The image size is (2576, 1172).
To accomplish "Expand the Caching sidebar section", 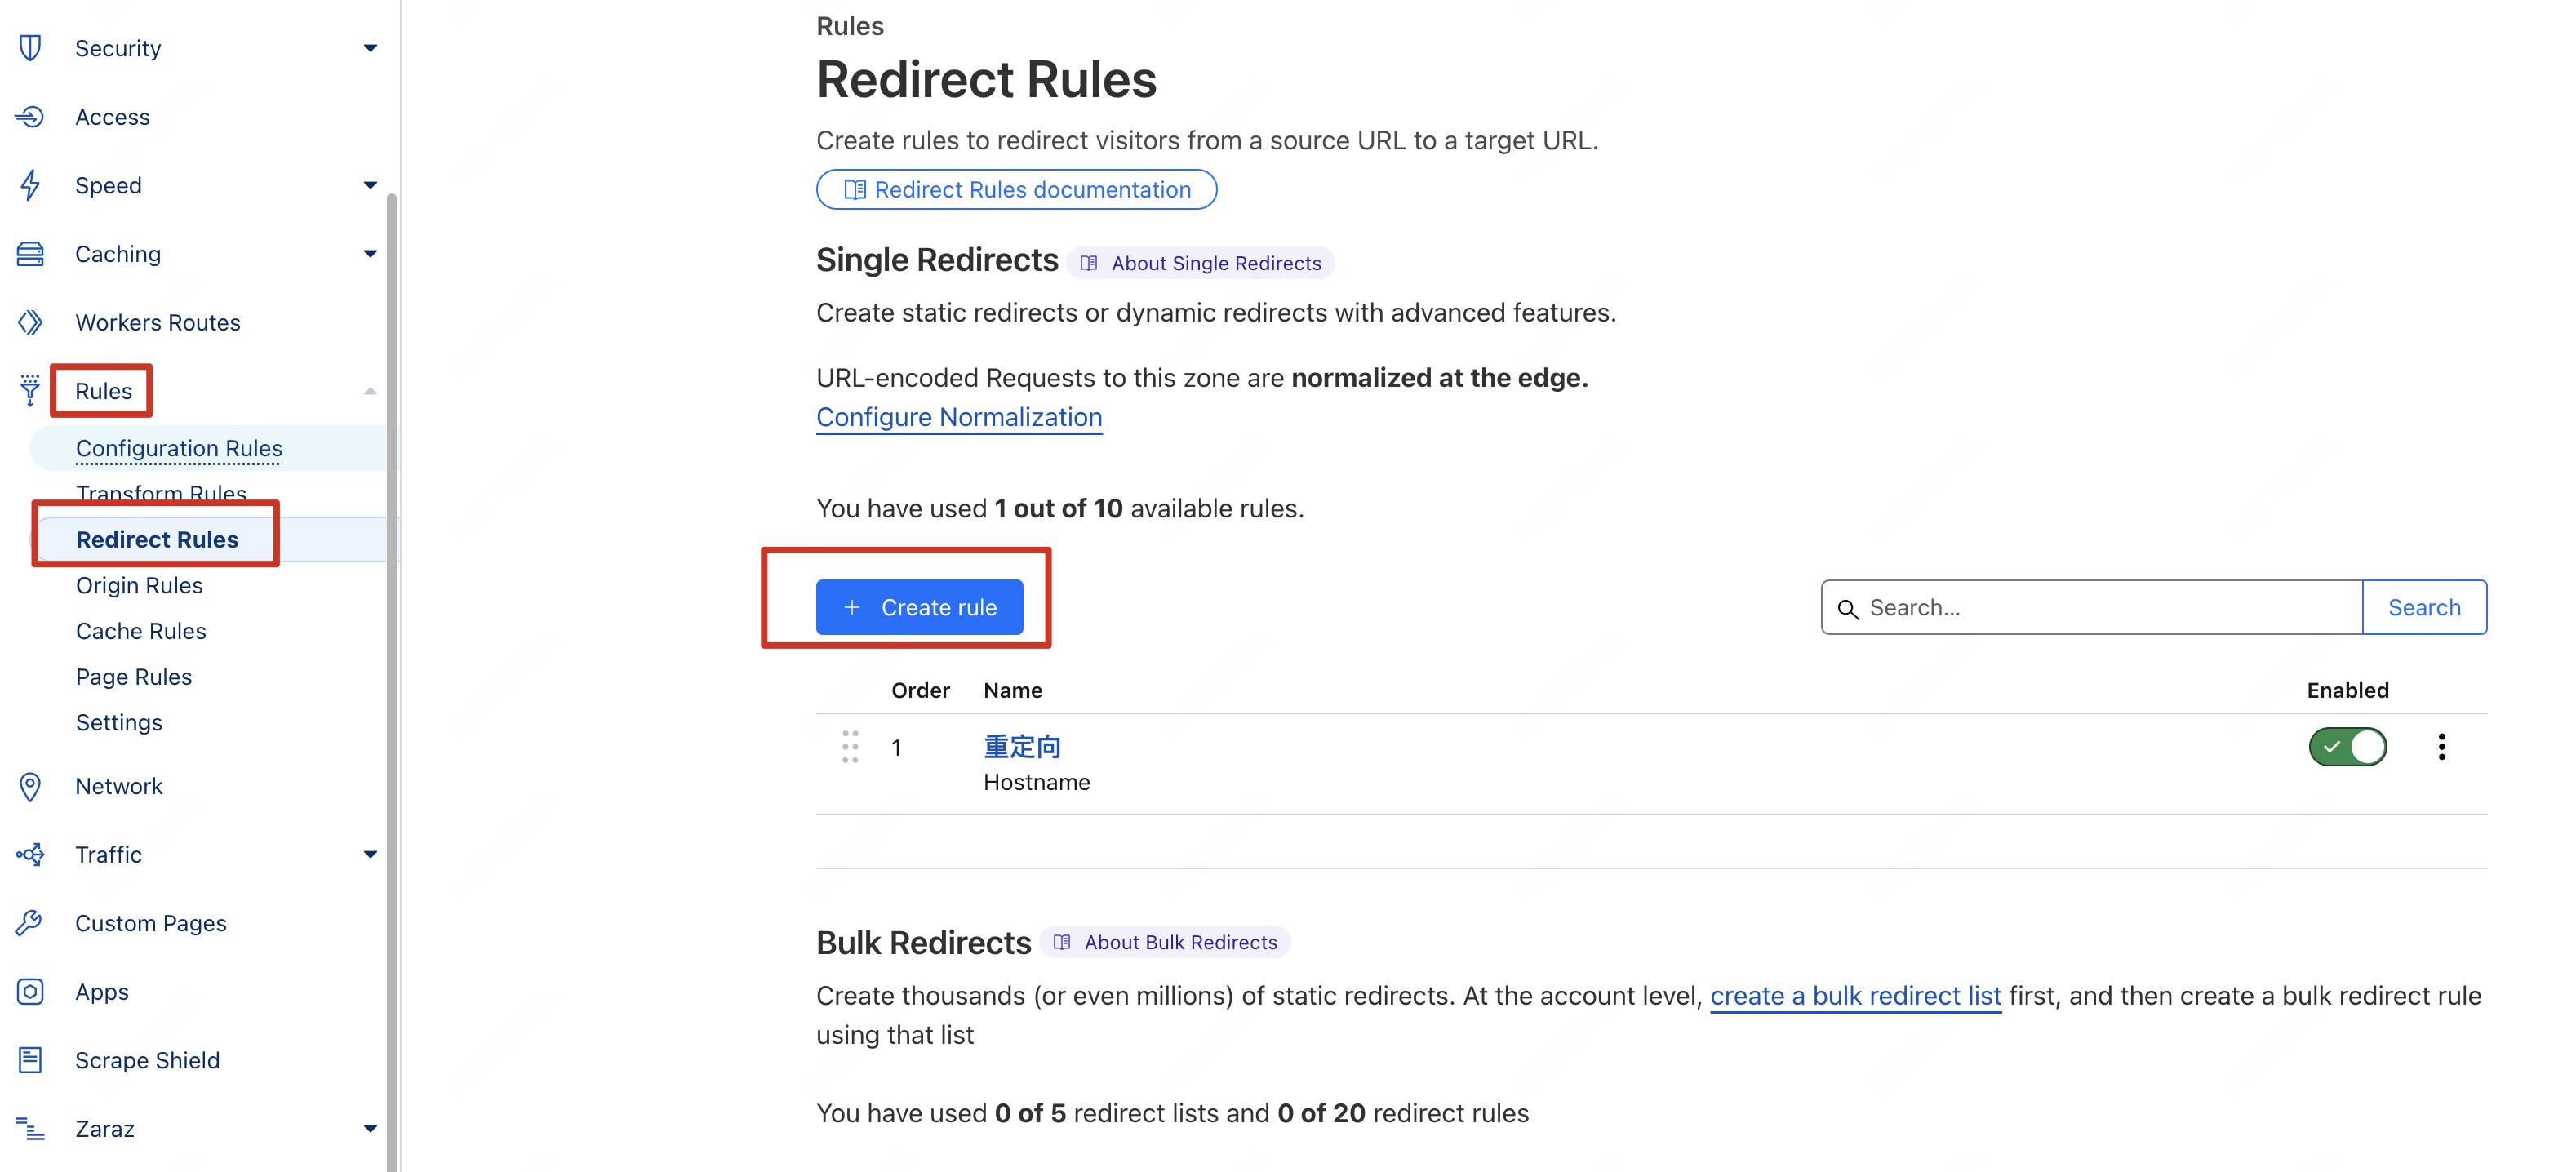I will click(370, 254).
